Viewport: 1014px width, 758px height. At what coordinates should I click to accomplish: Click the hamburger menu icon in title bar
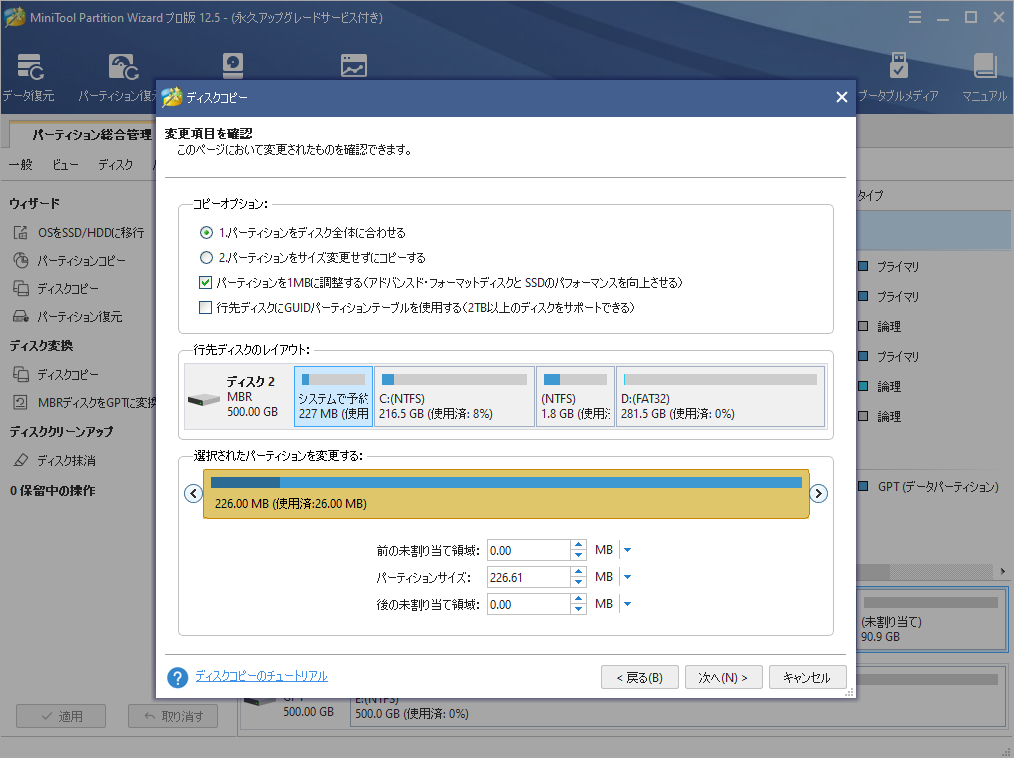click(914, 17)
